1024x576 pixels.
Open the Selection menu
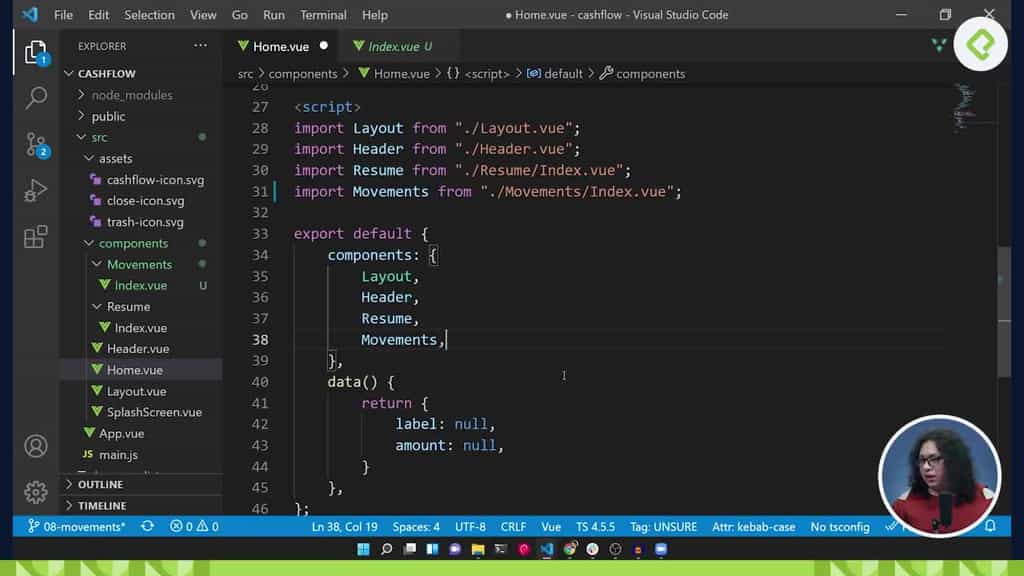coord(149,15)
